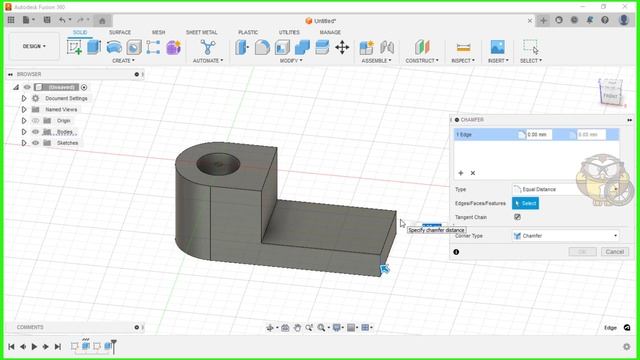Open the Create menu dropdown
The height and width of the screenshot is (360, 640).
tap(123, 60)
